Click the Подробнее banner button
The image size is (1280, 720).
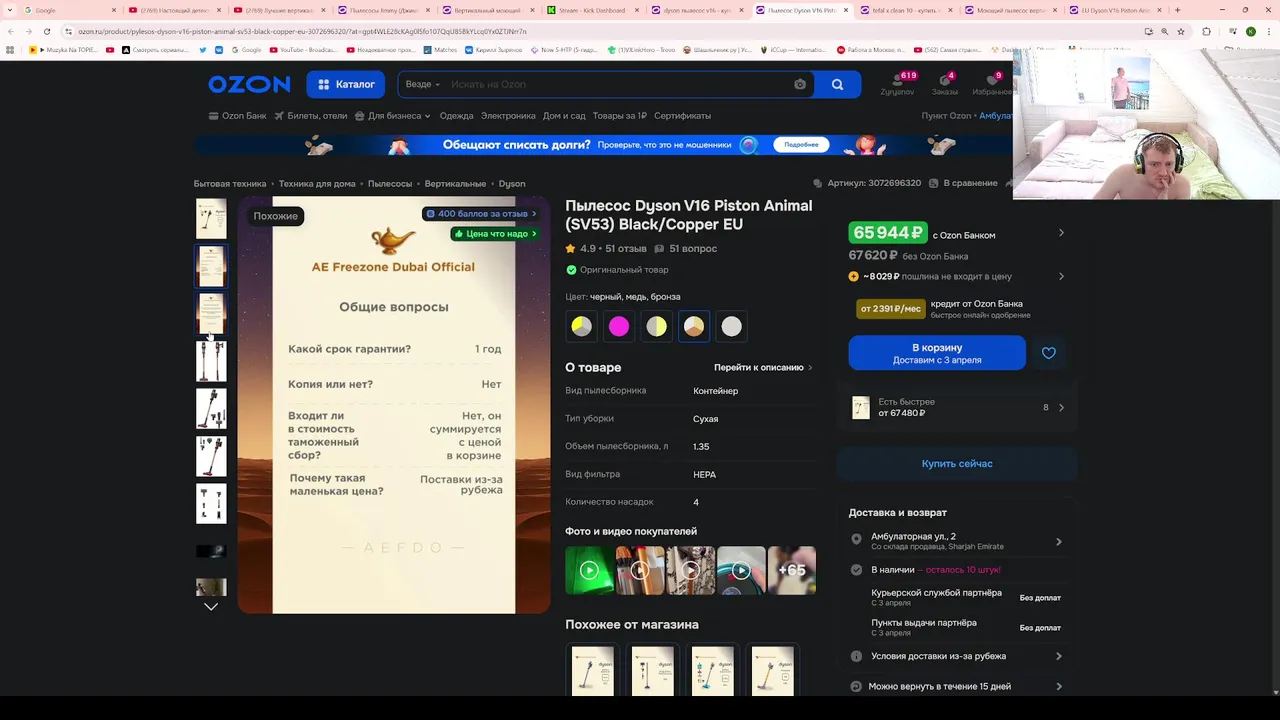[x=801, y=145]
